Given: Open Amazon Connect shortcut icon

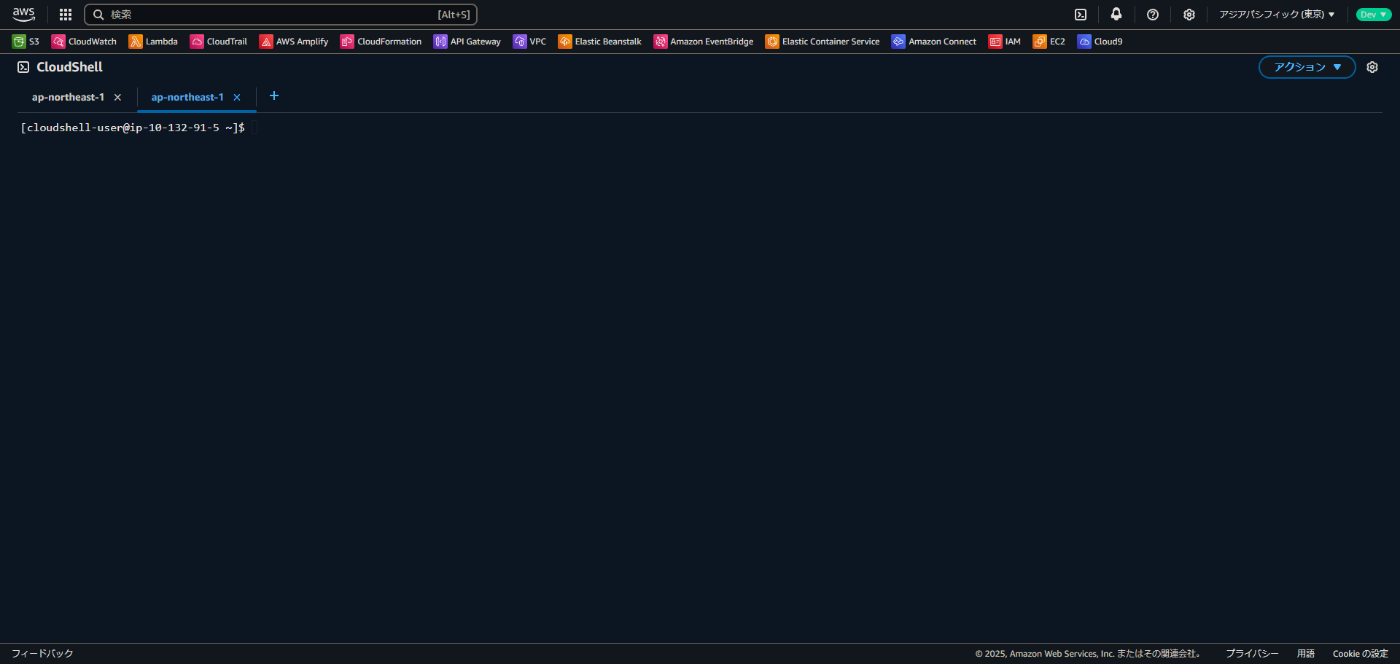Looking at the screenshot, I should [x=898, y=42].
